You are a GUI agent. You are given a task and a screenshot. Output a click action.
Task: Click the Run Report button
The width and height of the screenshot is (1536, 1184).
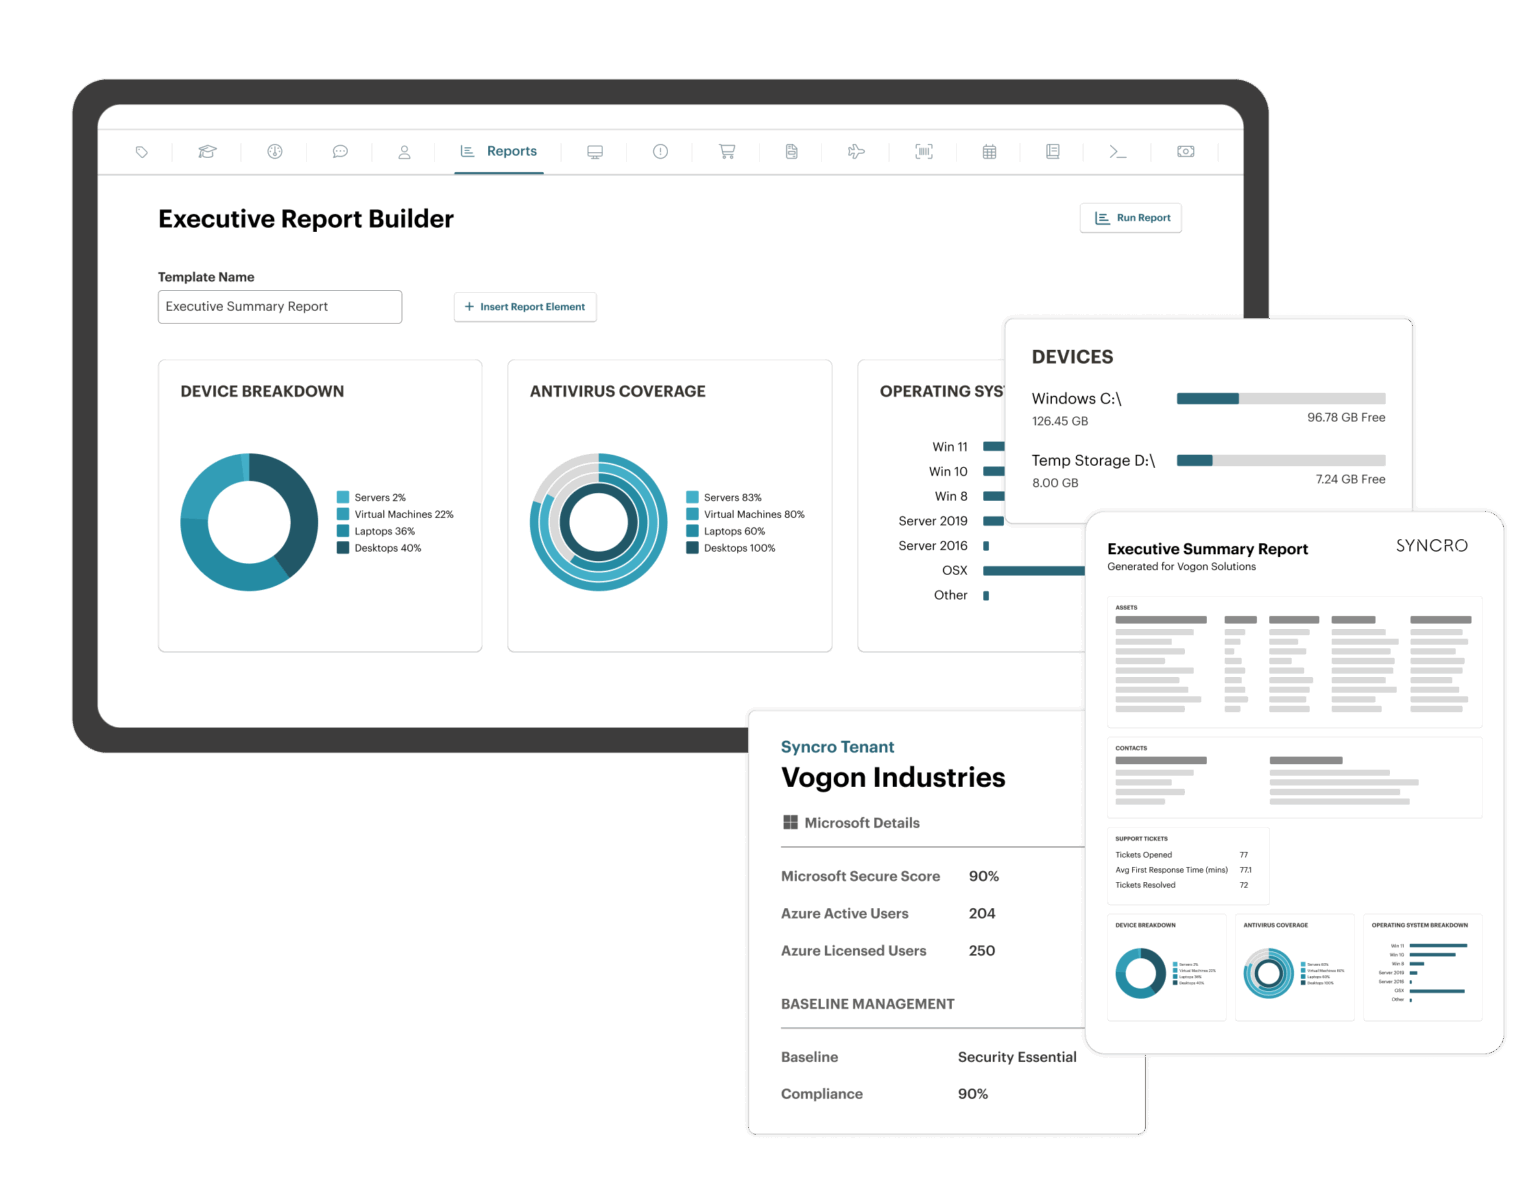click(x=1131, y=218)
